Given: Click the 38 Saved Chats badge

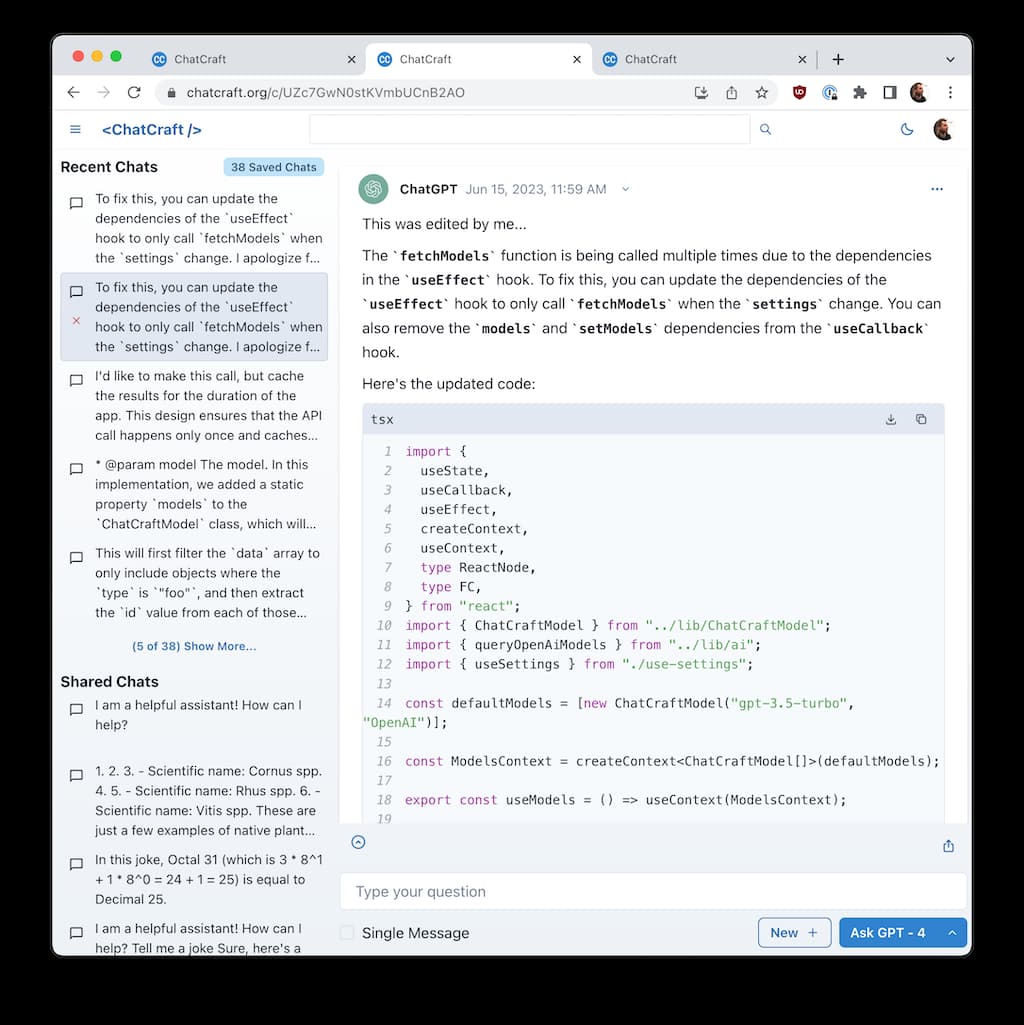Looking at the screenshot, I should point(273,167).
